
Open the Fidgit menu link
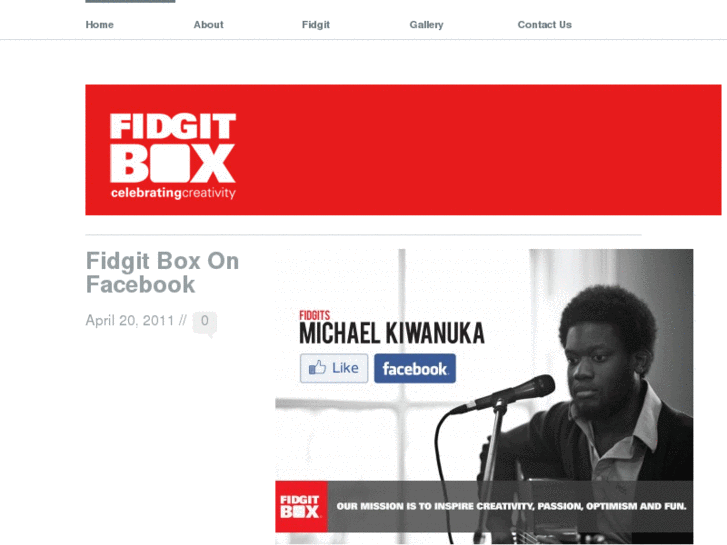tap(316, 25)
